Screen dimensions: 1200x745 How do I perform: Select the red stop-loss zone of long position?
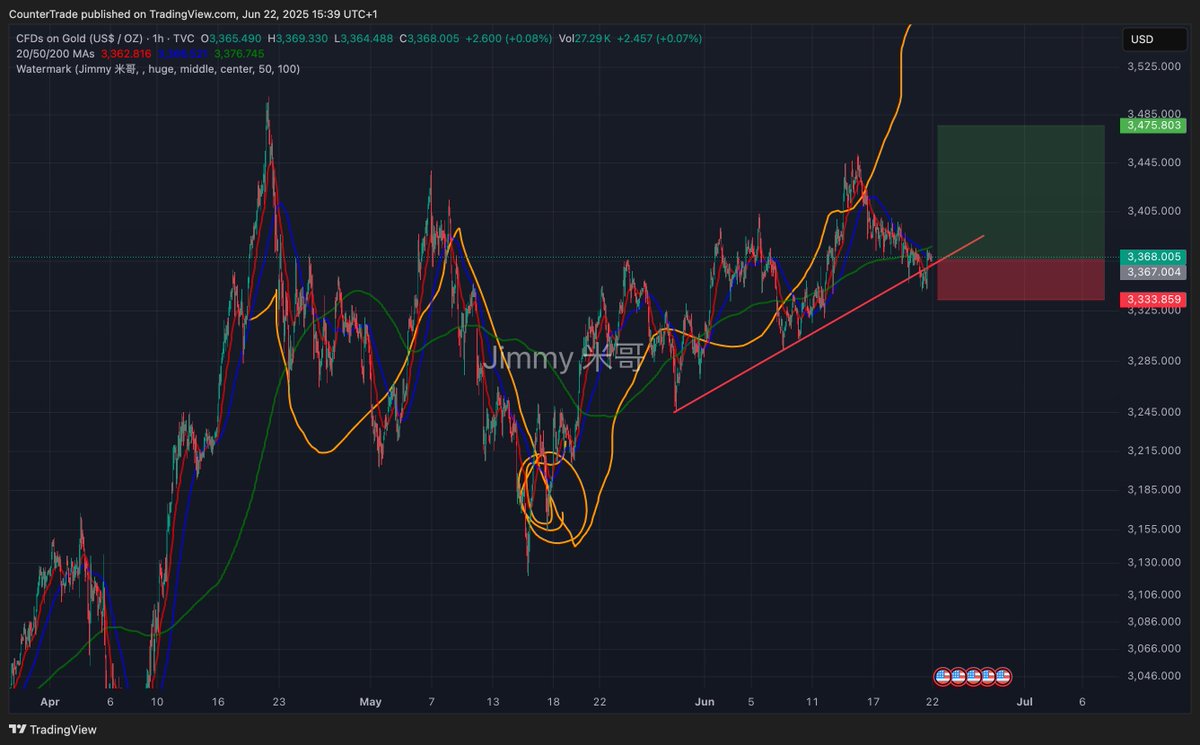pyautogui.click(x=1020, y=279)
